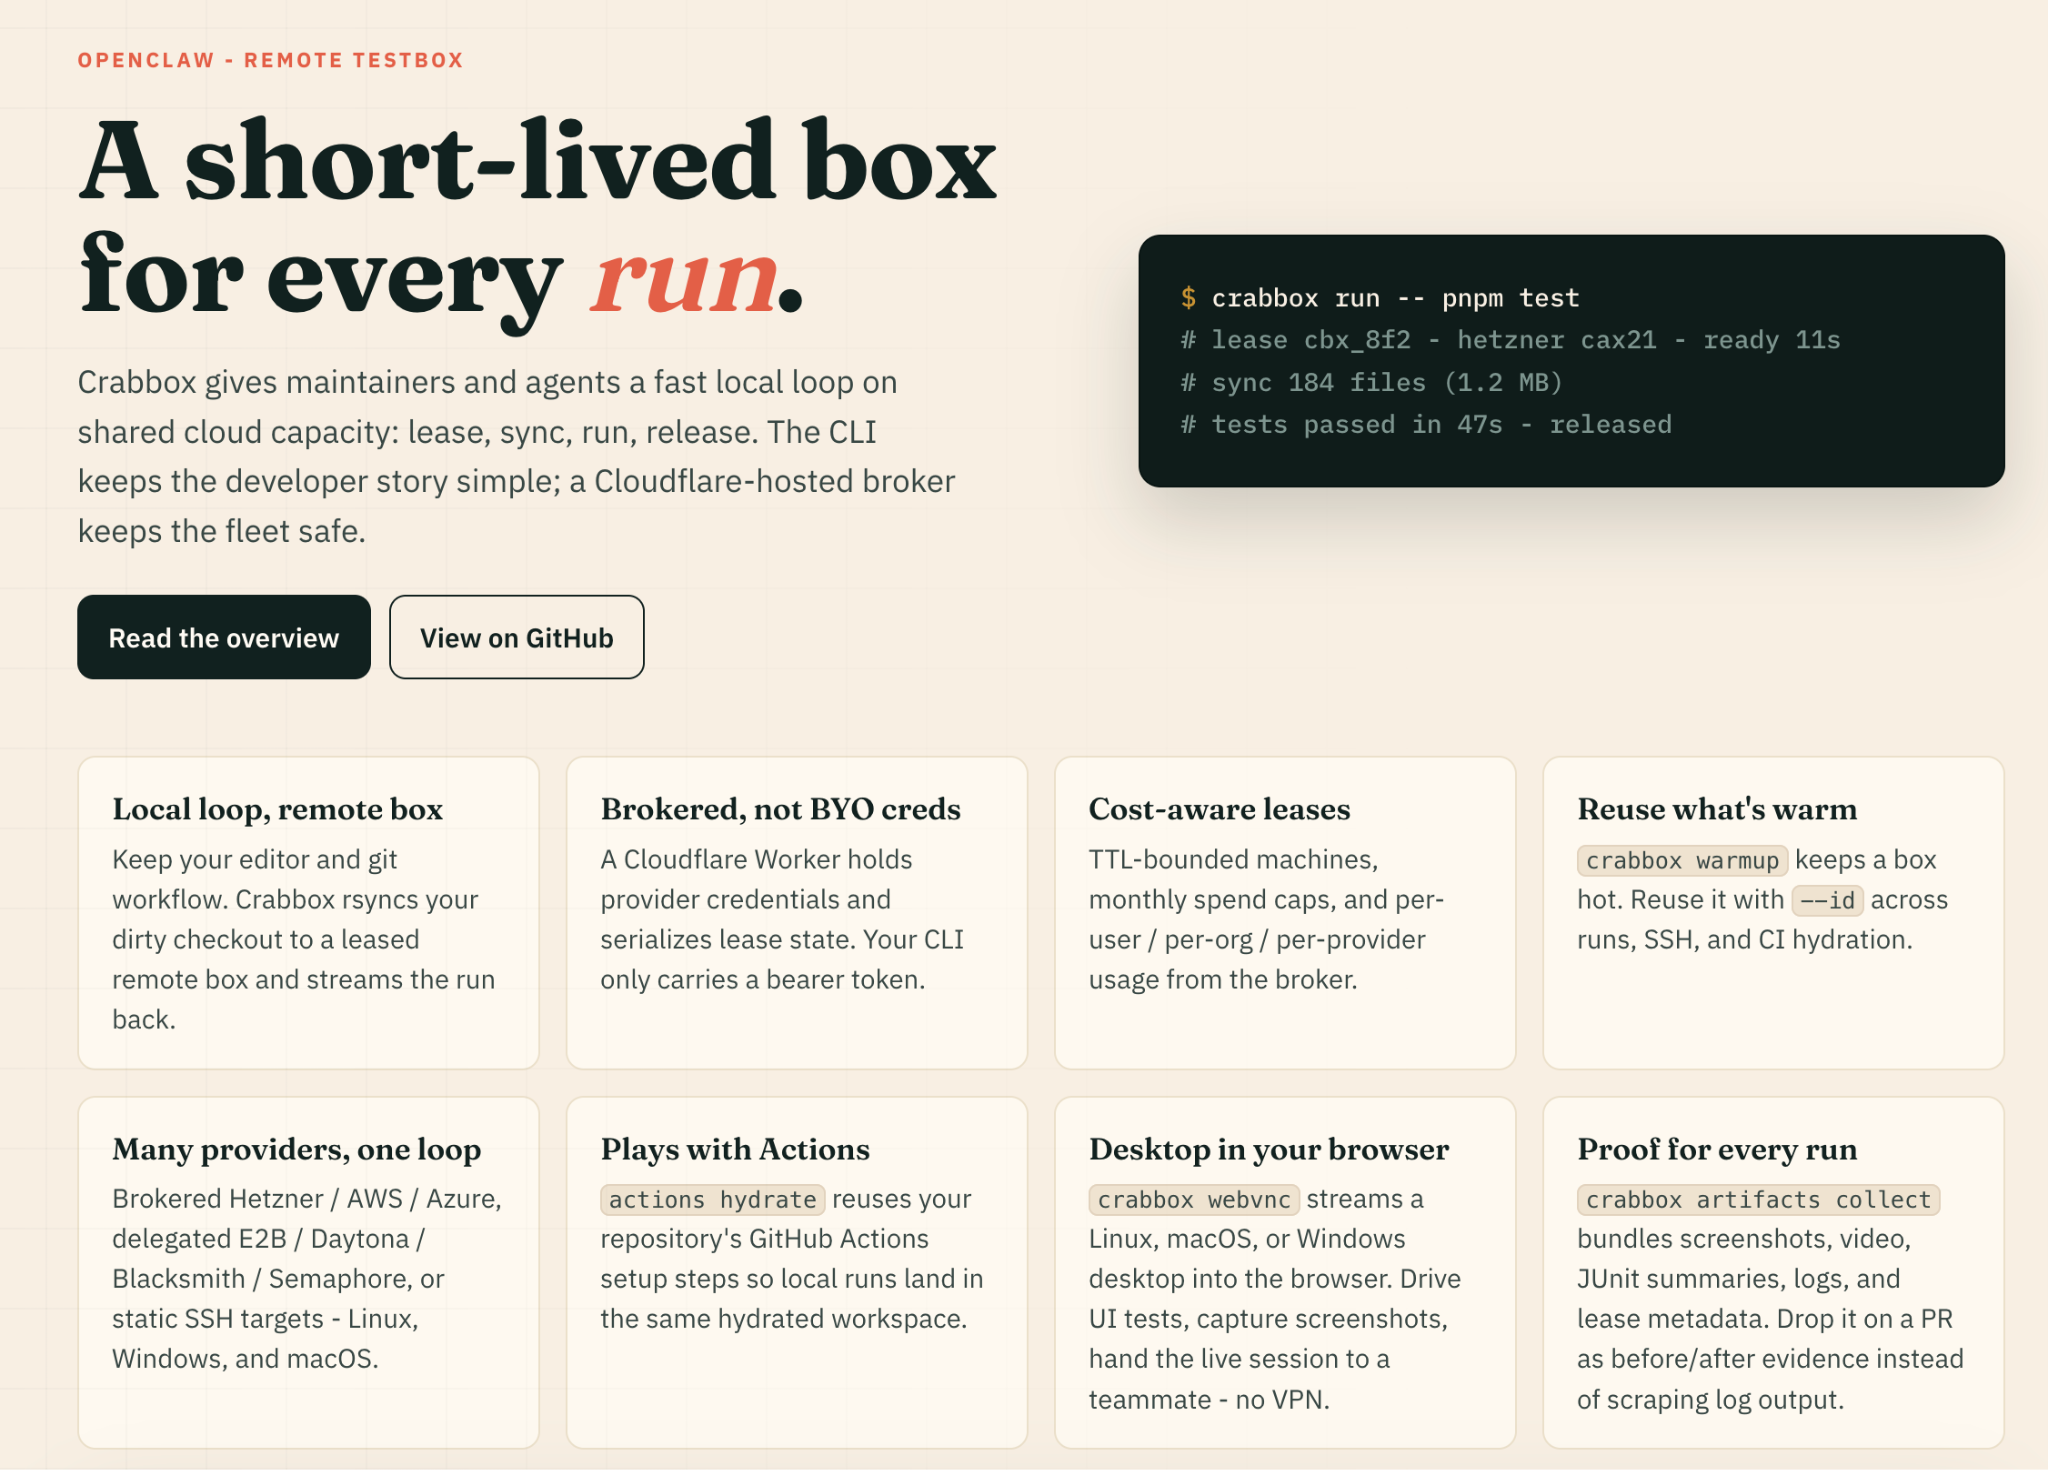Click the text 'TTL-bounded machines, monthly spend caps'
Viewport: 2048px width, 1470px height.
[x=1266, y=919]
